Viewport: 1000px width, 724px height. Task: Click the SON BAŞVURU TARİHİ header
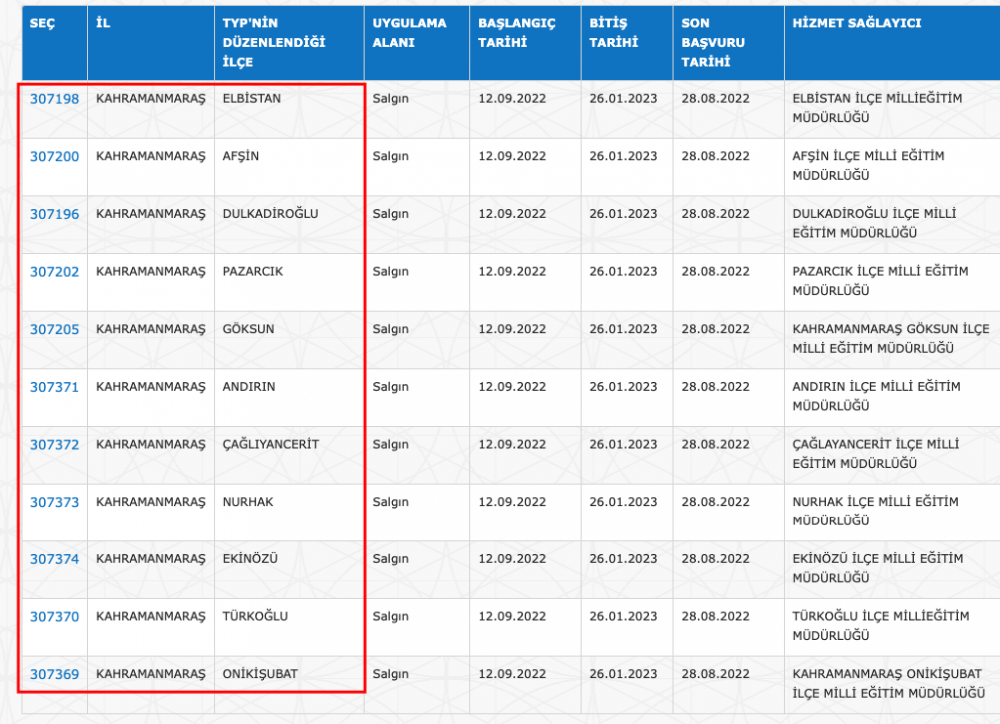point(714,42)
